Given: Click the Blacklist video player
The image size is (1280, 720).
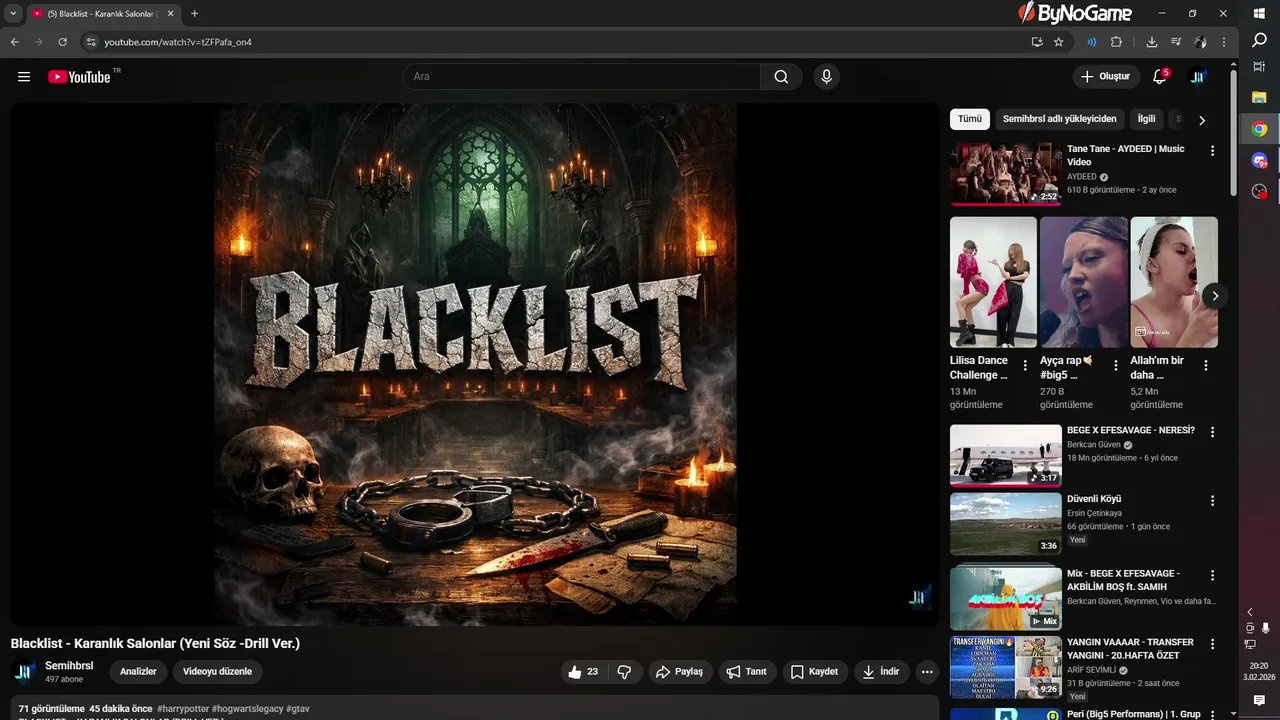Looking at the screenshot, I should (x=475, y=365).
